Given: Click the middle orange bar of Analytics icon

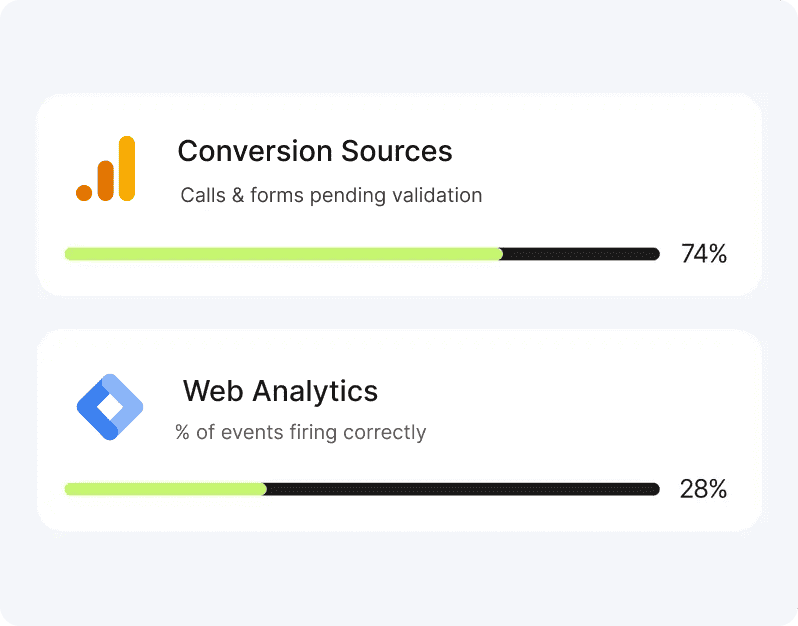Looking at the screenshot, I should [x=105, y=180].
